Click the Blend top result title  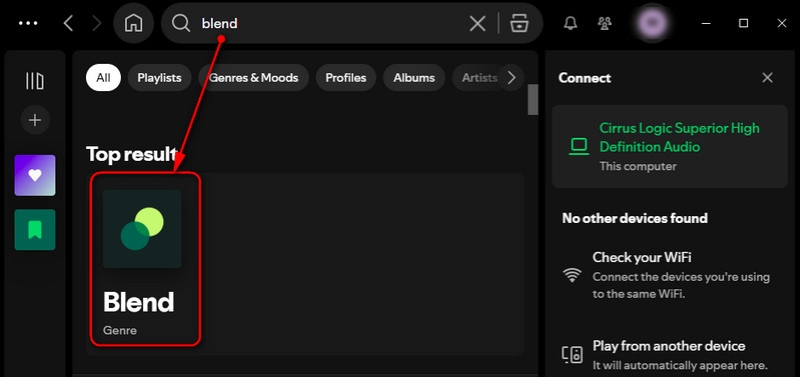click(x=138, y=302)
